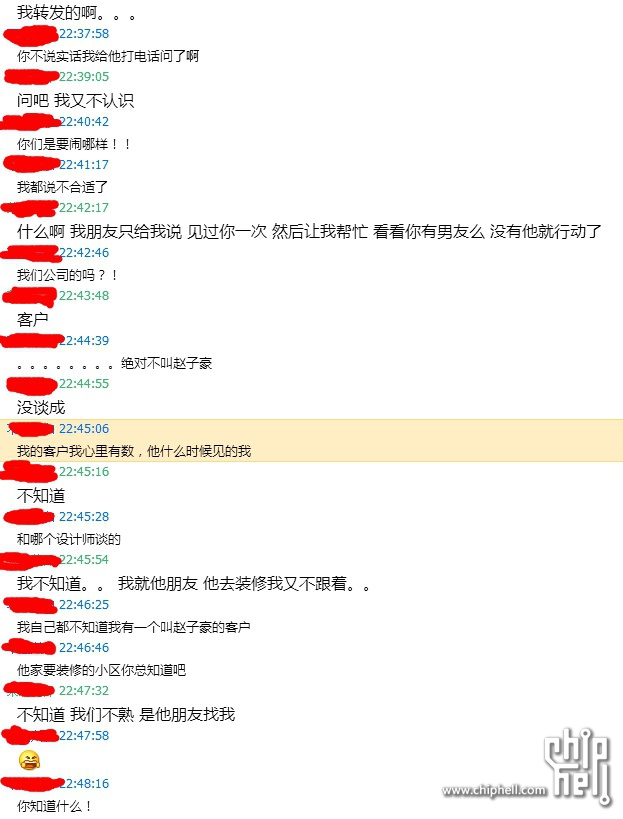Click the message '我们公司的吗？！'

pos(68,275)
